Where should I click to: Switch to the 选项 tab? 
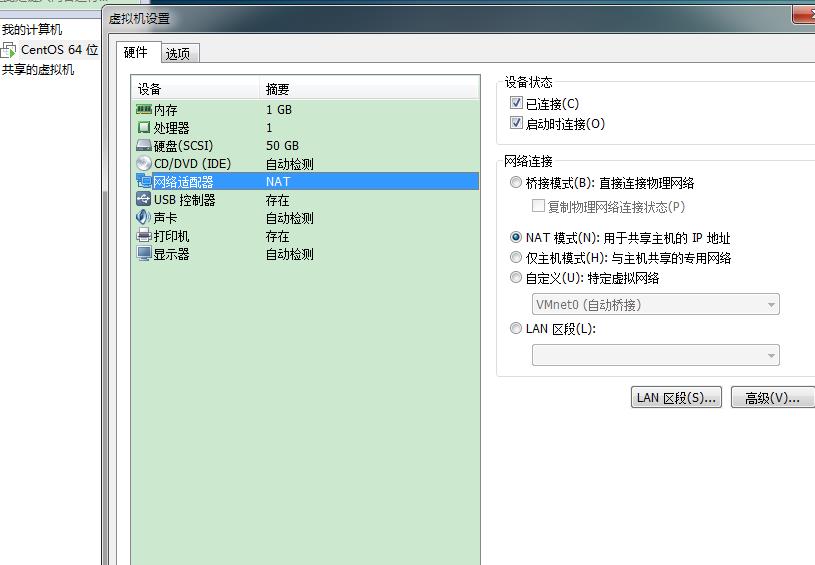(179, 54)
